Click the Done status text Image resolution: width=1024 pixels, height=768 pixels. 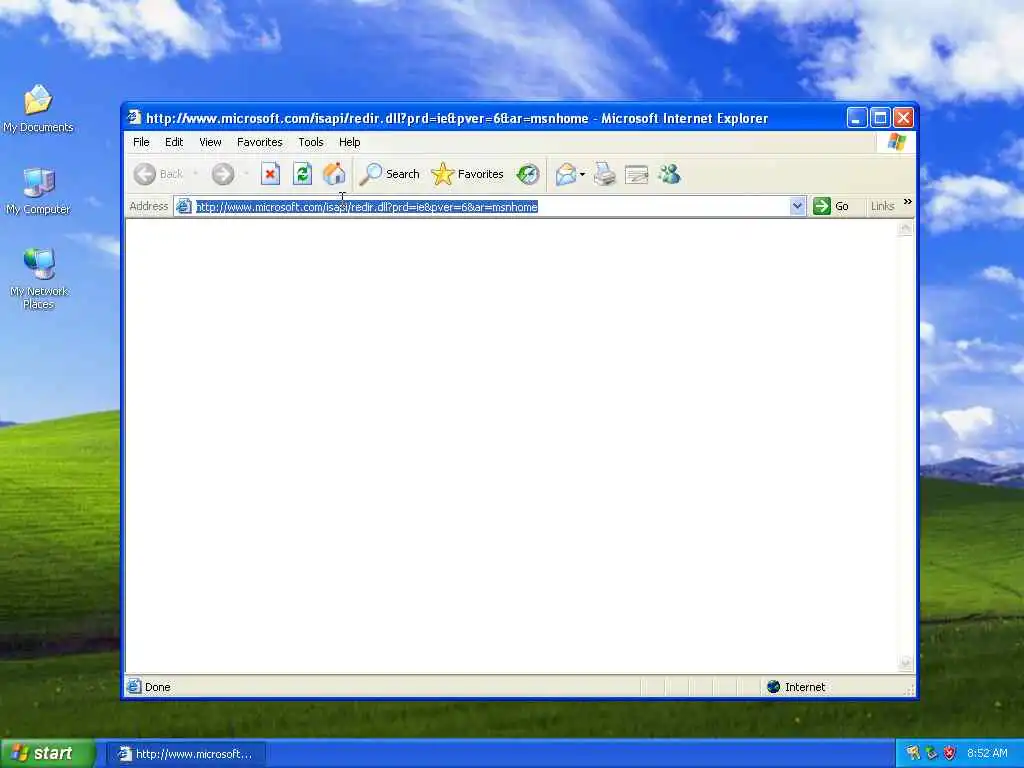tap(157, 687)
